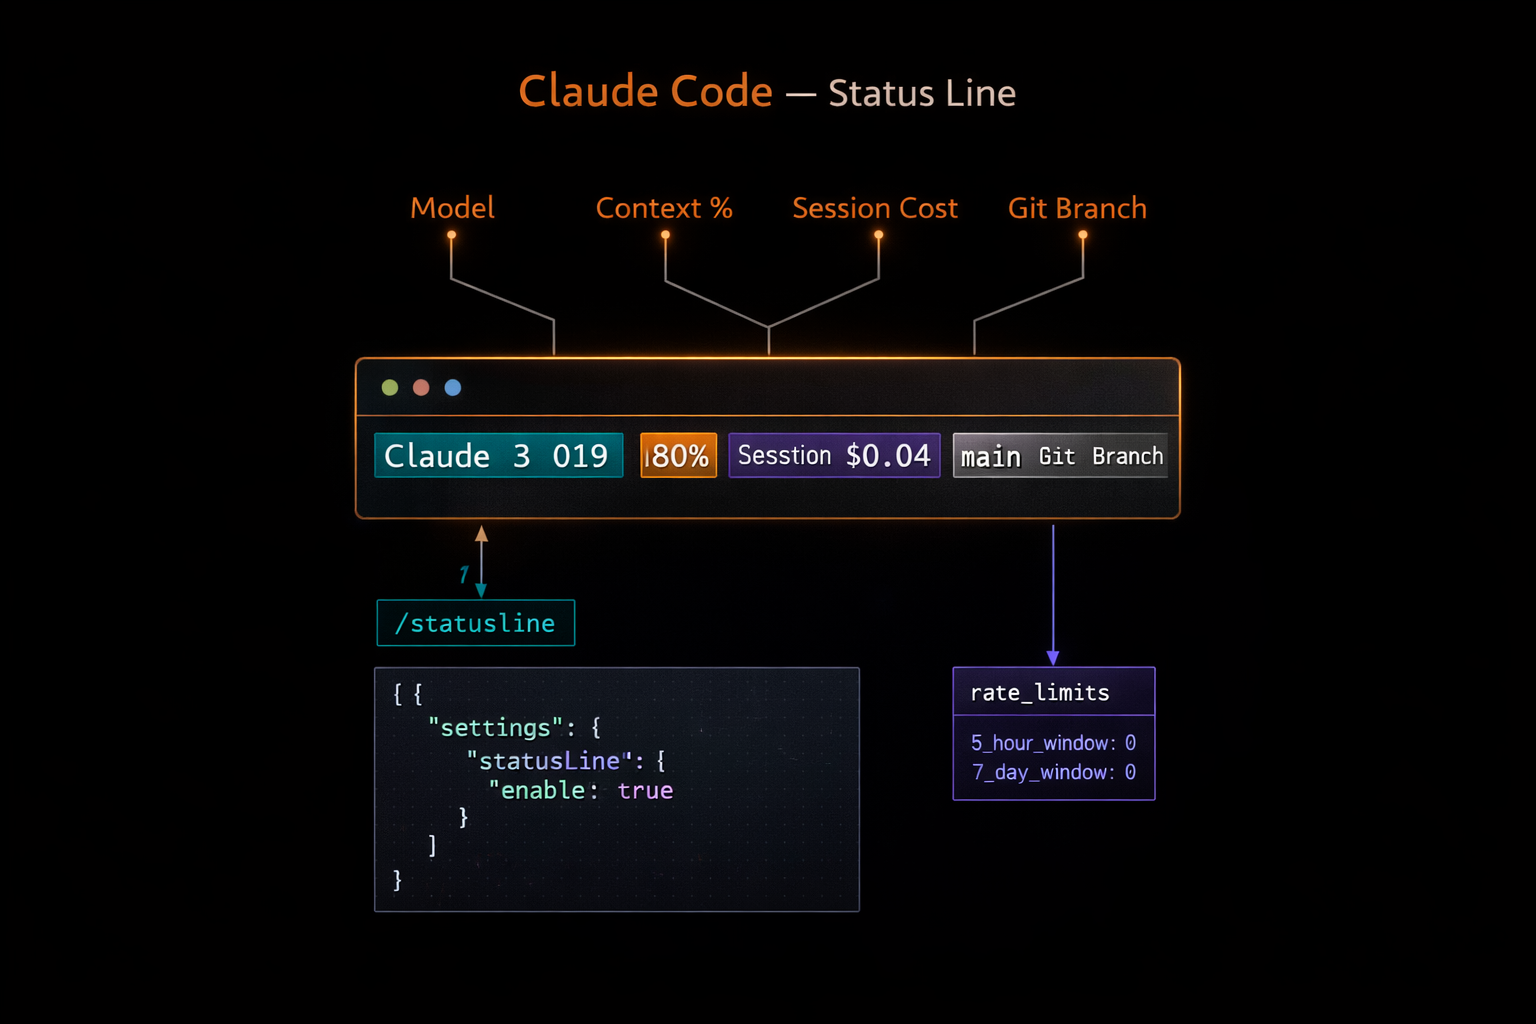
Task: Click the red dot in the window title bar
Action: 421,388
